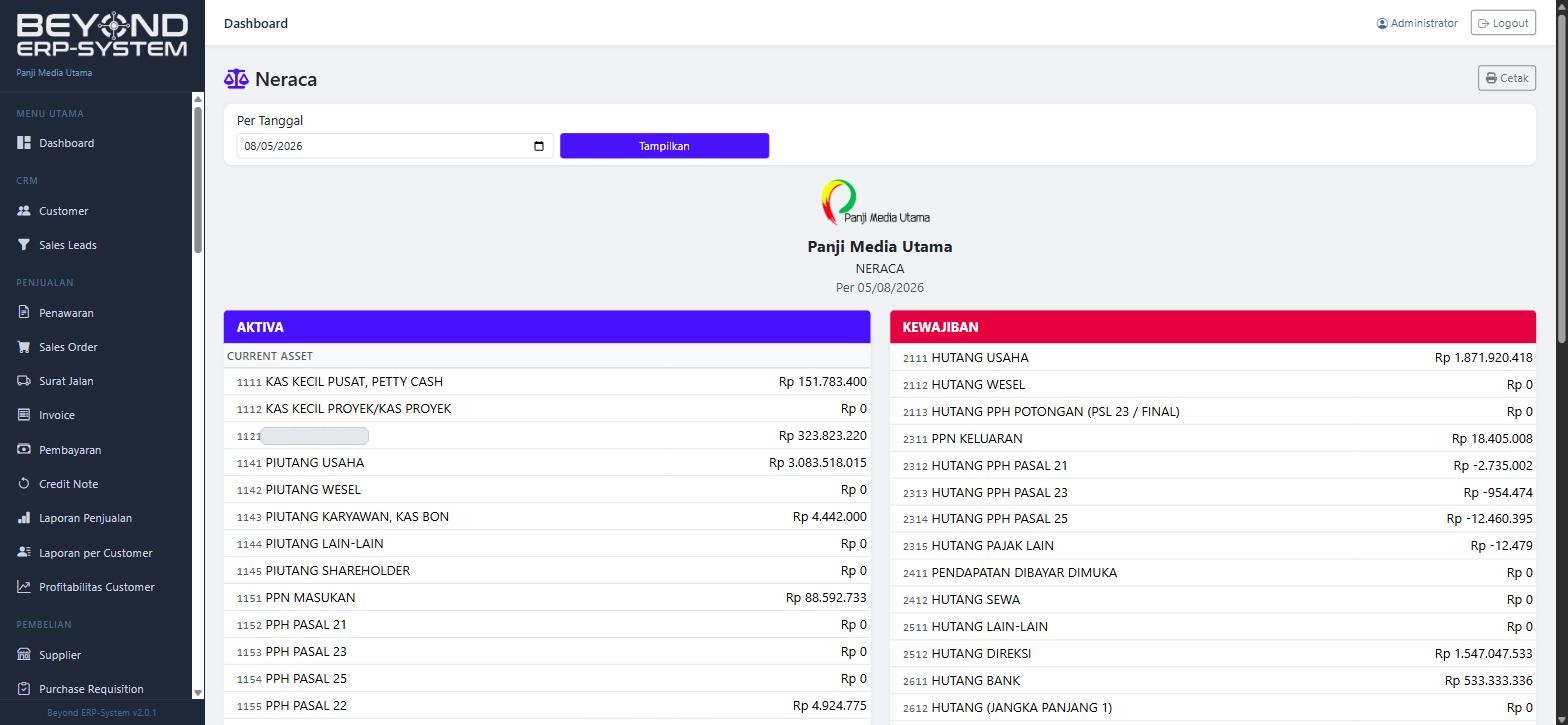1568x725 pixels.
Task: Click the Tampilkan button
Action: pos(664,146)
